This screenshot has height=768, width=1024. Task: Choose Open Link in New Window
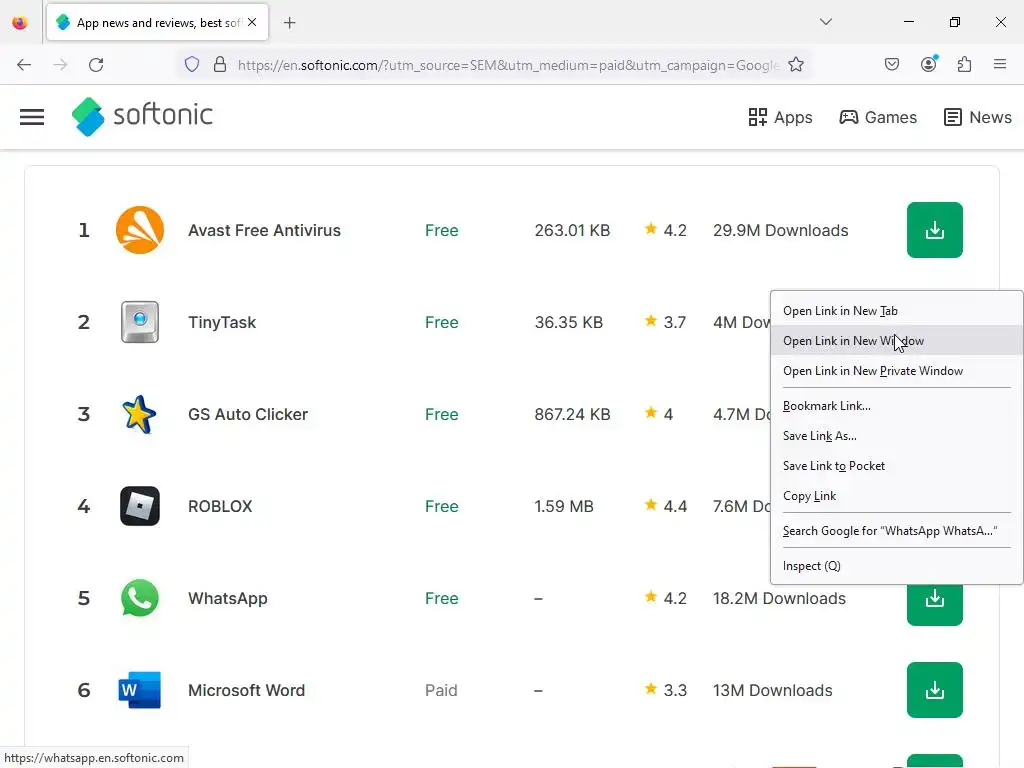point(897,341)
